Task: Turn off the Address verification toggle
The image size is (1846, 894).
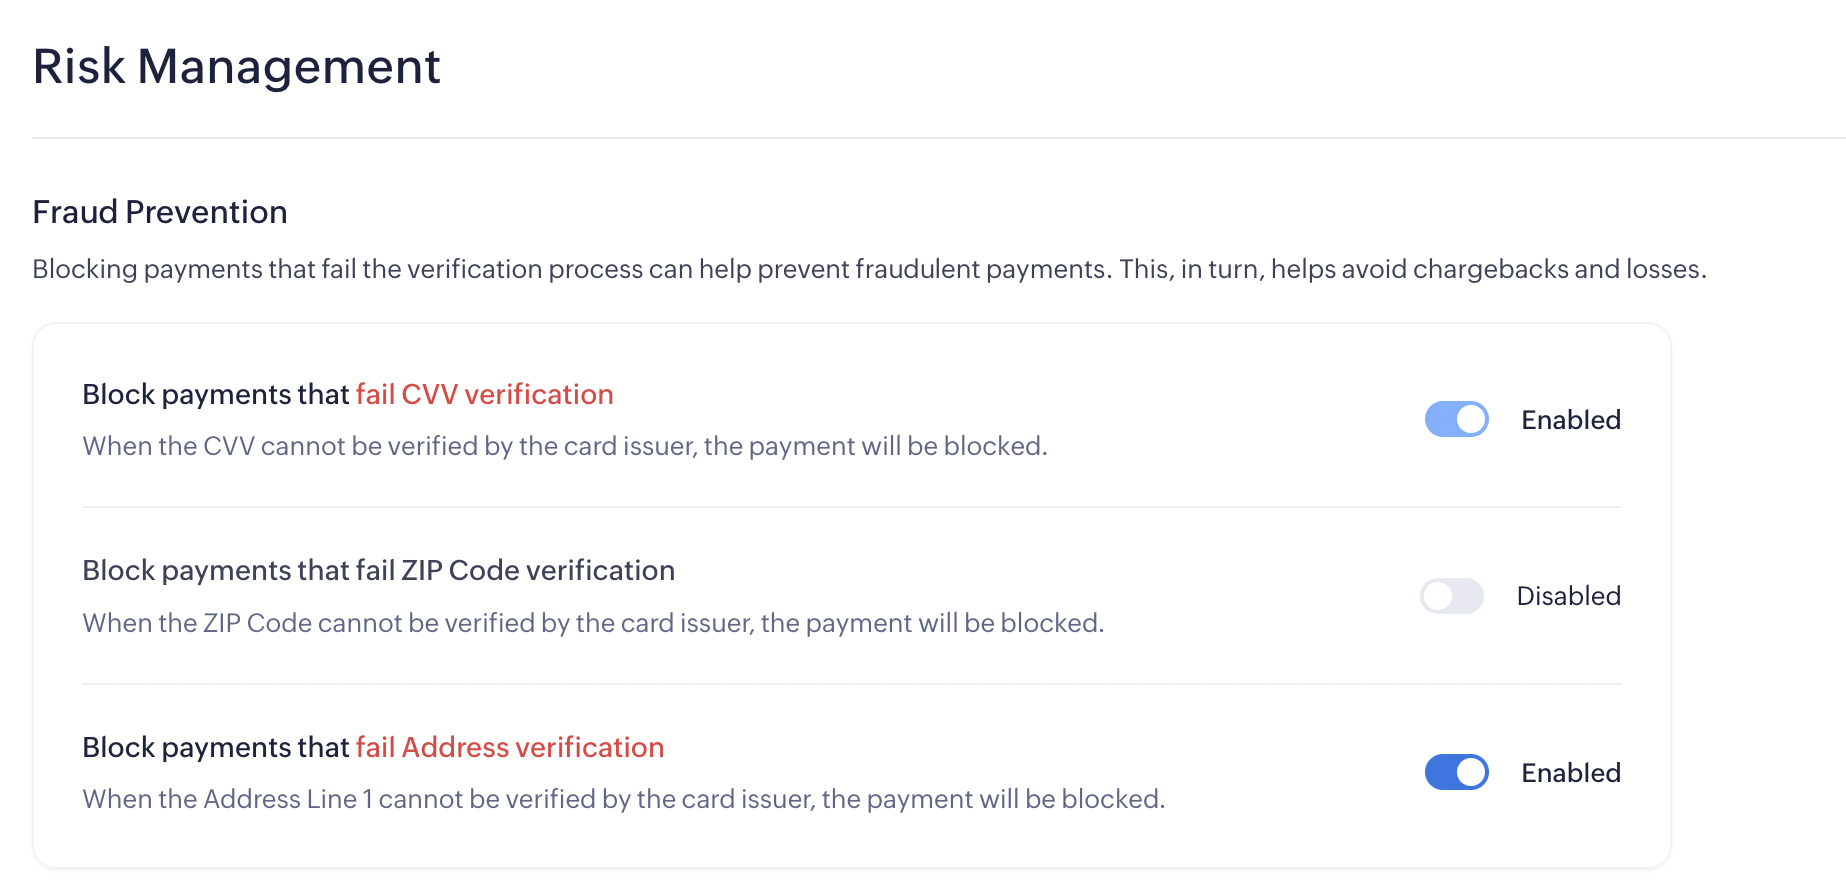Action: tap(1456, 772)
